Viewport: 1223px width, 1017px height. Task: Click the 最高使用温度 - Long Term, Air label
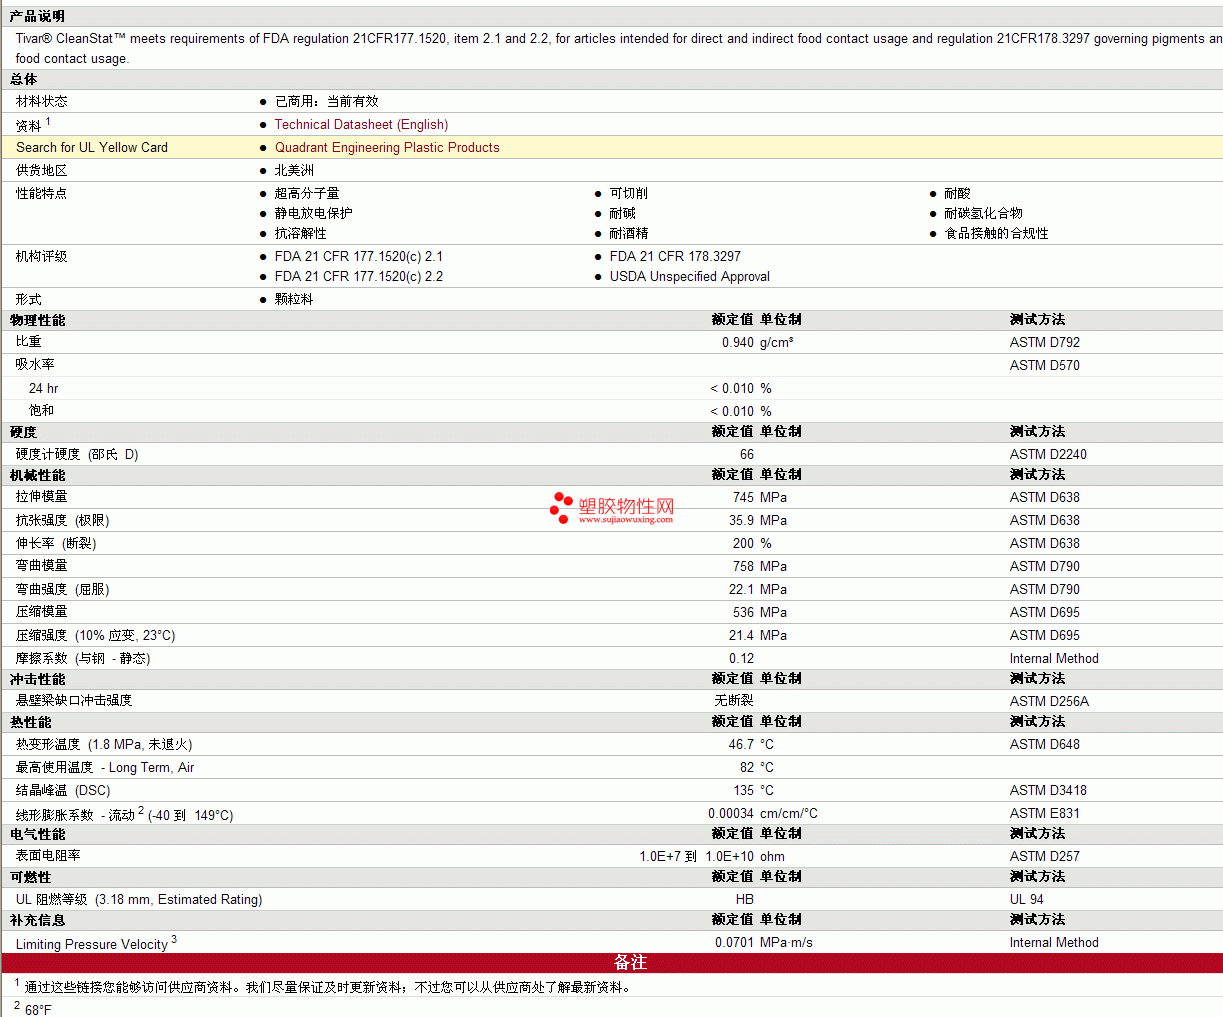pos(105,767)
